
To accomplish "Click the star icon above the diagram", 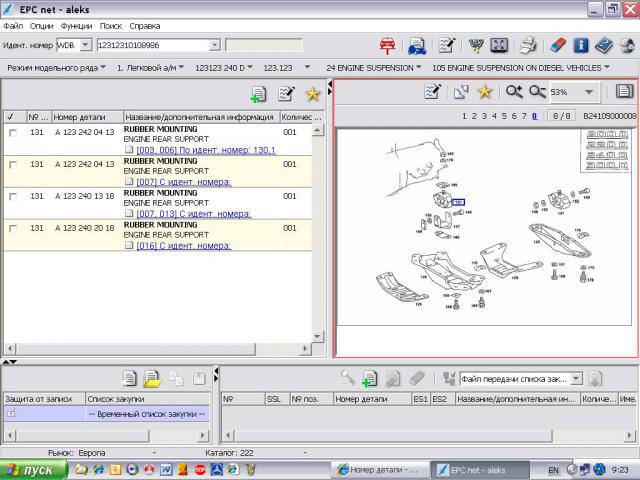I will [485, 92].
